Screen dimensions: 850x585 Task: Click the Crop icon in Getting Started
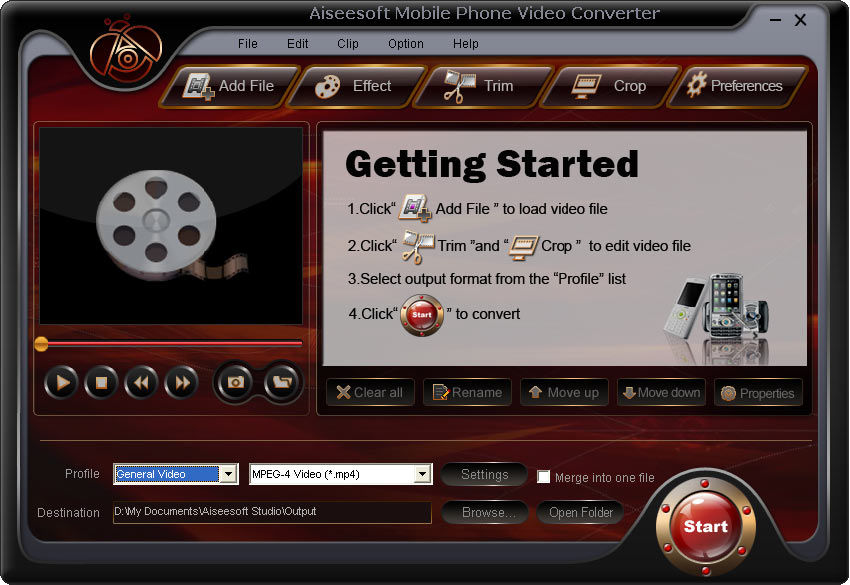click(523, 247)
